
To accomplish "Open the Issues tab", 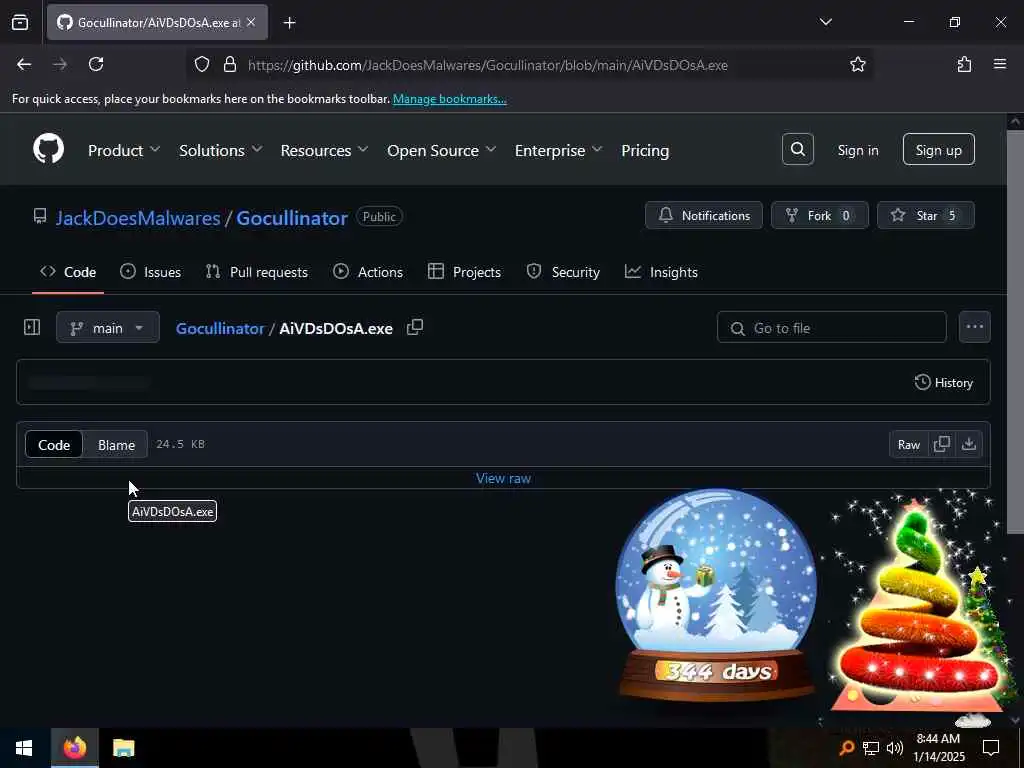I will 150,272.
